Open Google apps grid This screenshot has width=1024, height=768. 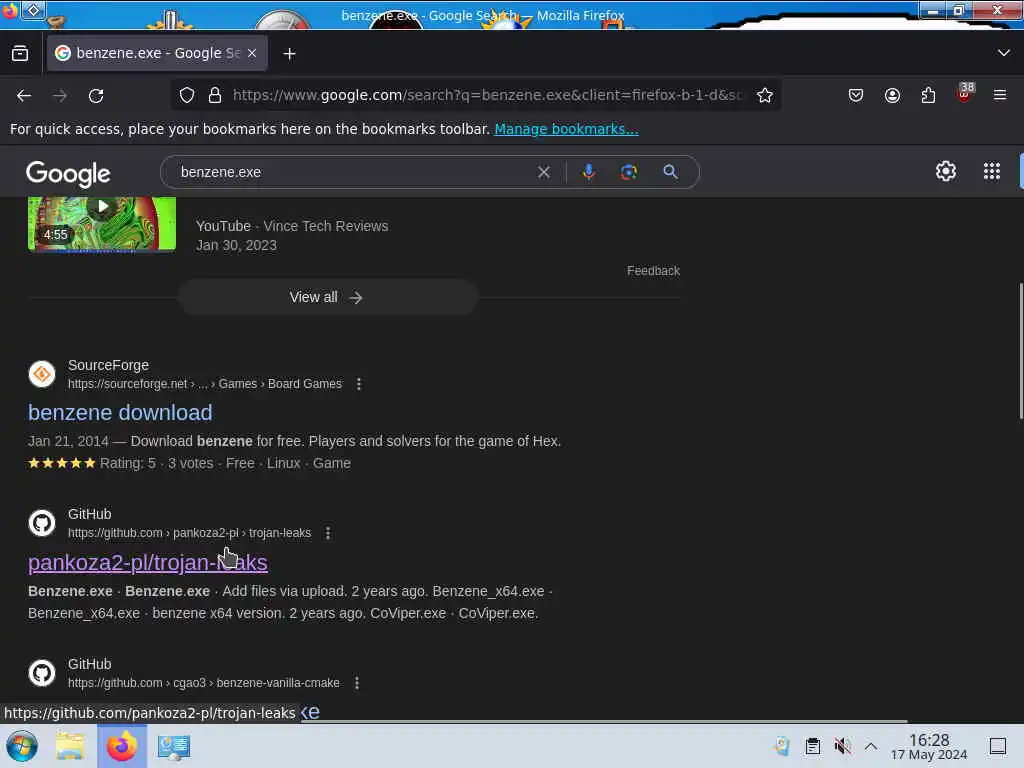coord(991,171)
